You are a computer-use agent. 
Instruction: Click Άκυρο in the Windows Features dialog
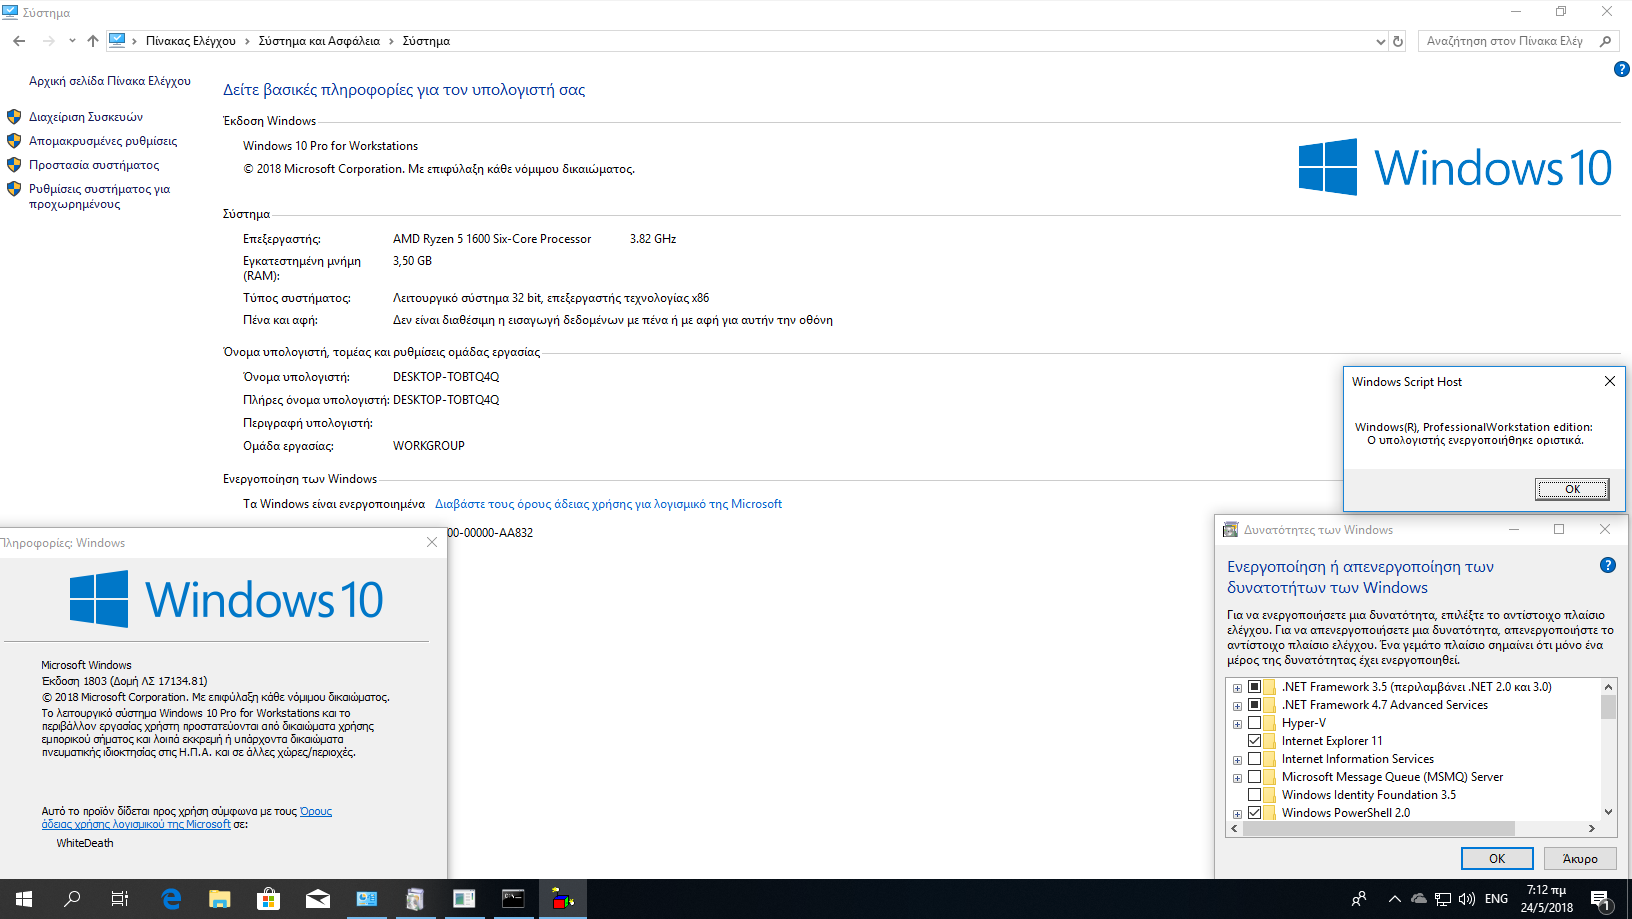pos(1580,858)
